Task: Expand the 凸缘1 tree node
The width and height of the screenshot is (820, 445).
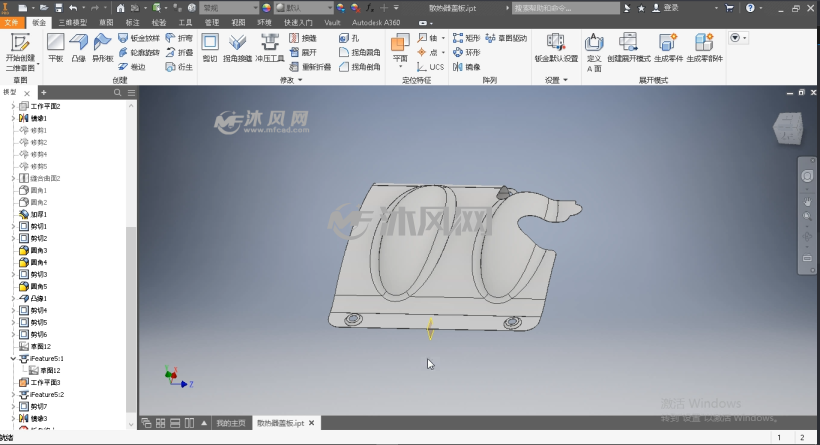Action: point(13,299)
